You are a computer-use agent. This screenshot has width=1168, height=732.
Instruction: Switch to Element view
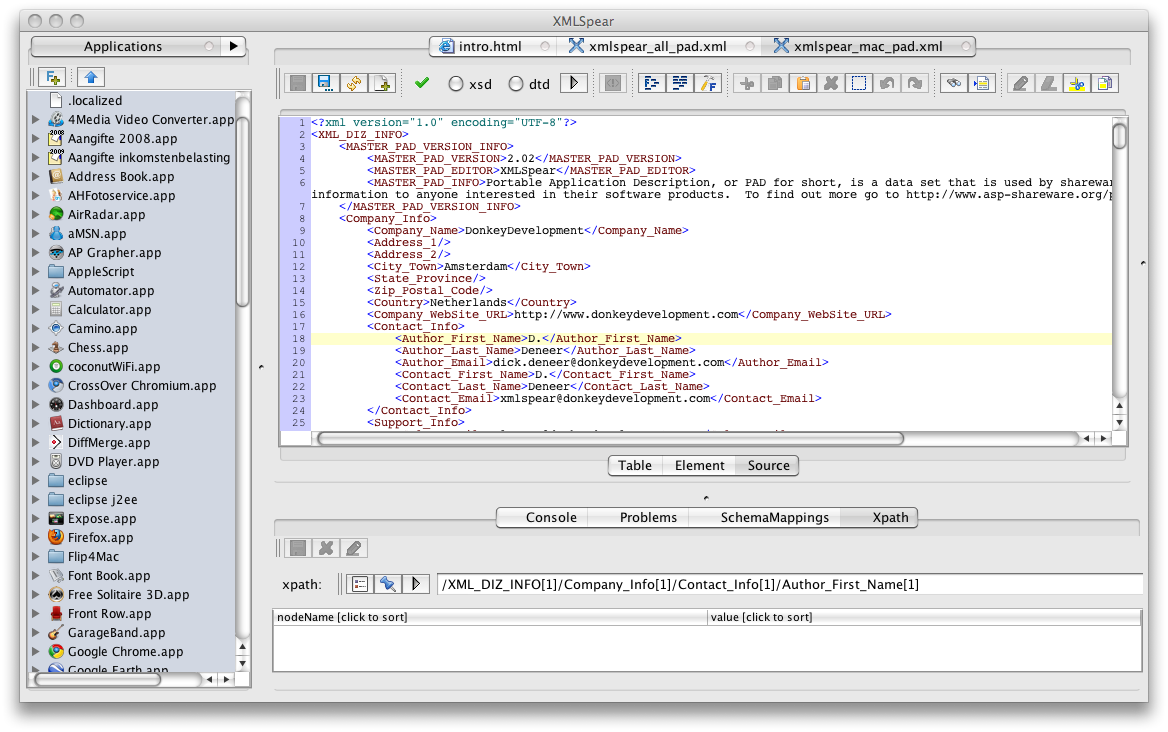699,465
